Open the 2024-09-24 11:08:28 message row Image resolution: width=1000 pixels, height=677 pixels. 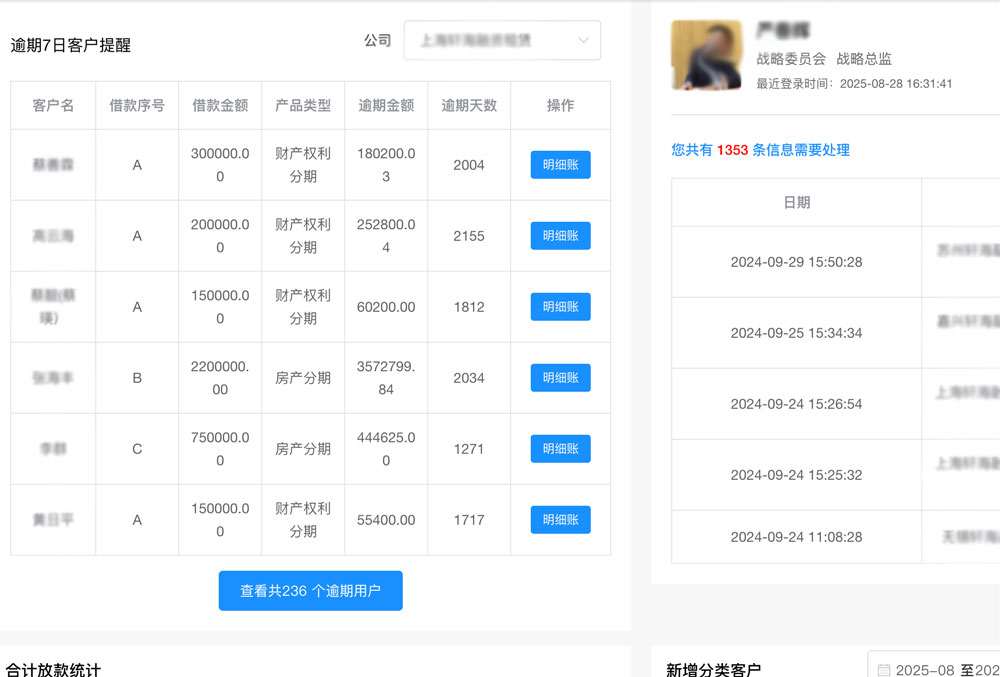[796, 537]
